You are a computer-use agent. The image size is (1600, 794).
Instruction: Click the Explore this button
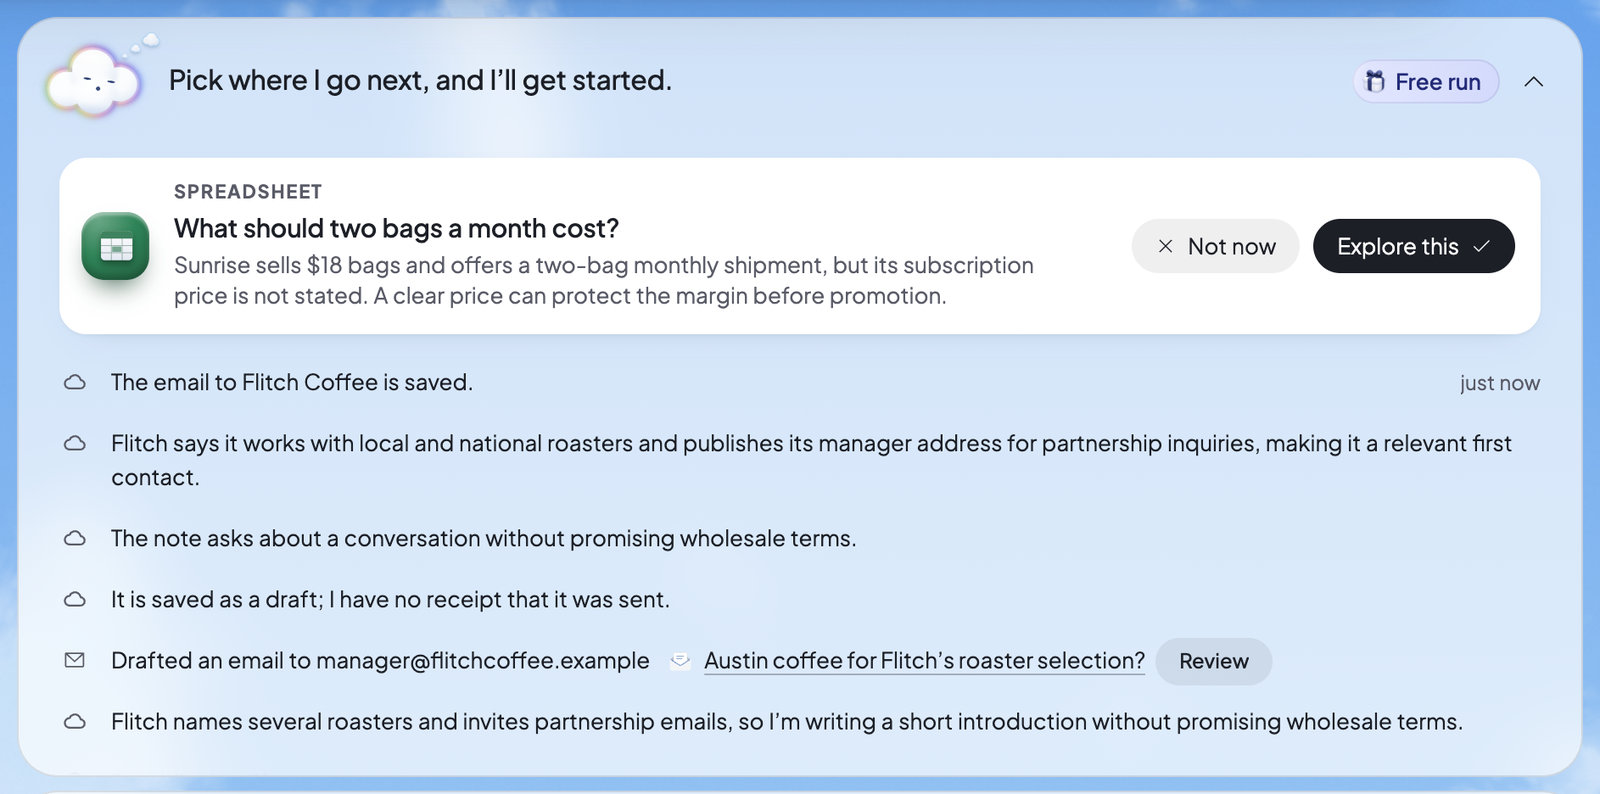click(1413, 246)
